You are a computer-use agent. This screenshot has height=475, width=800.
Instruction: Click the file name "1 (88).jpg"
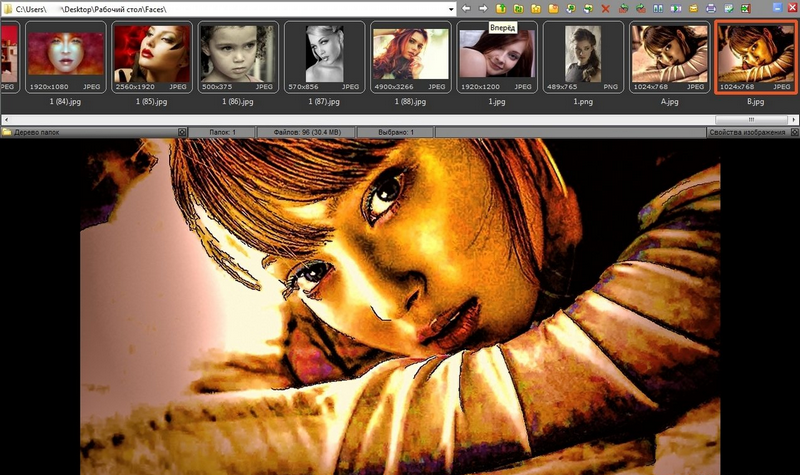click(x=410, y=102)
